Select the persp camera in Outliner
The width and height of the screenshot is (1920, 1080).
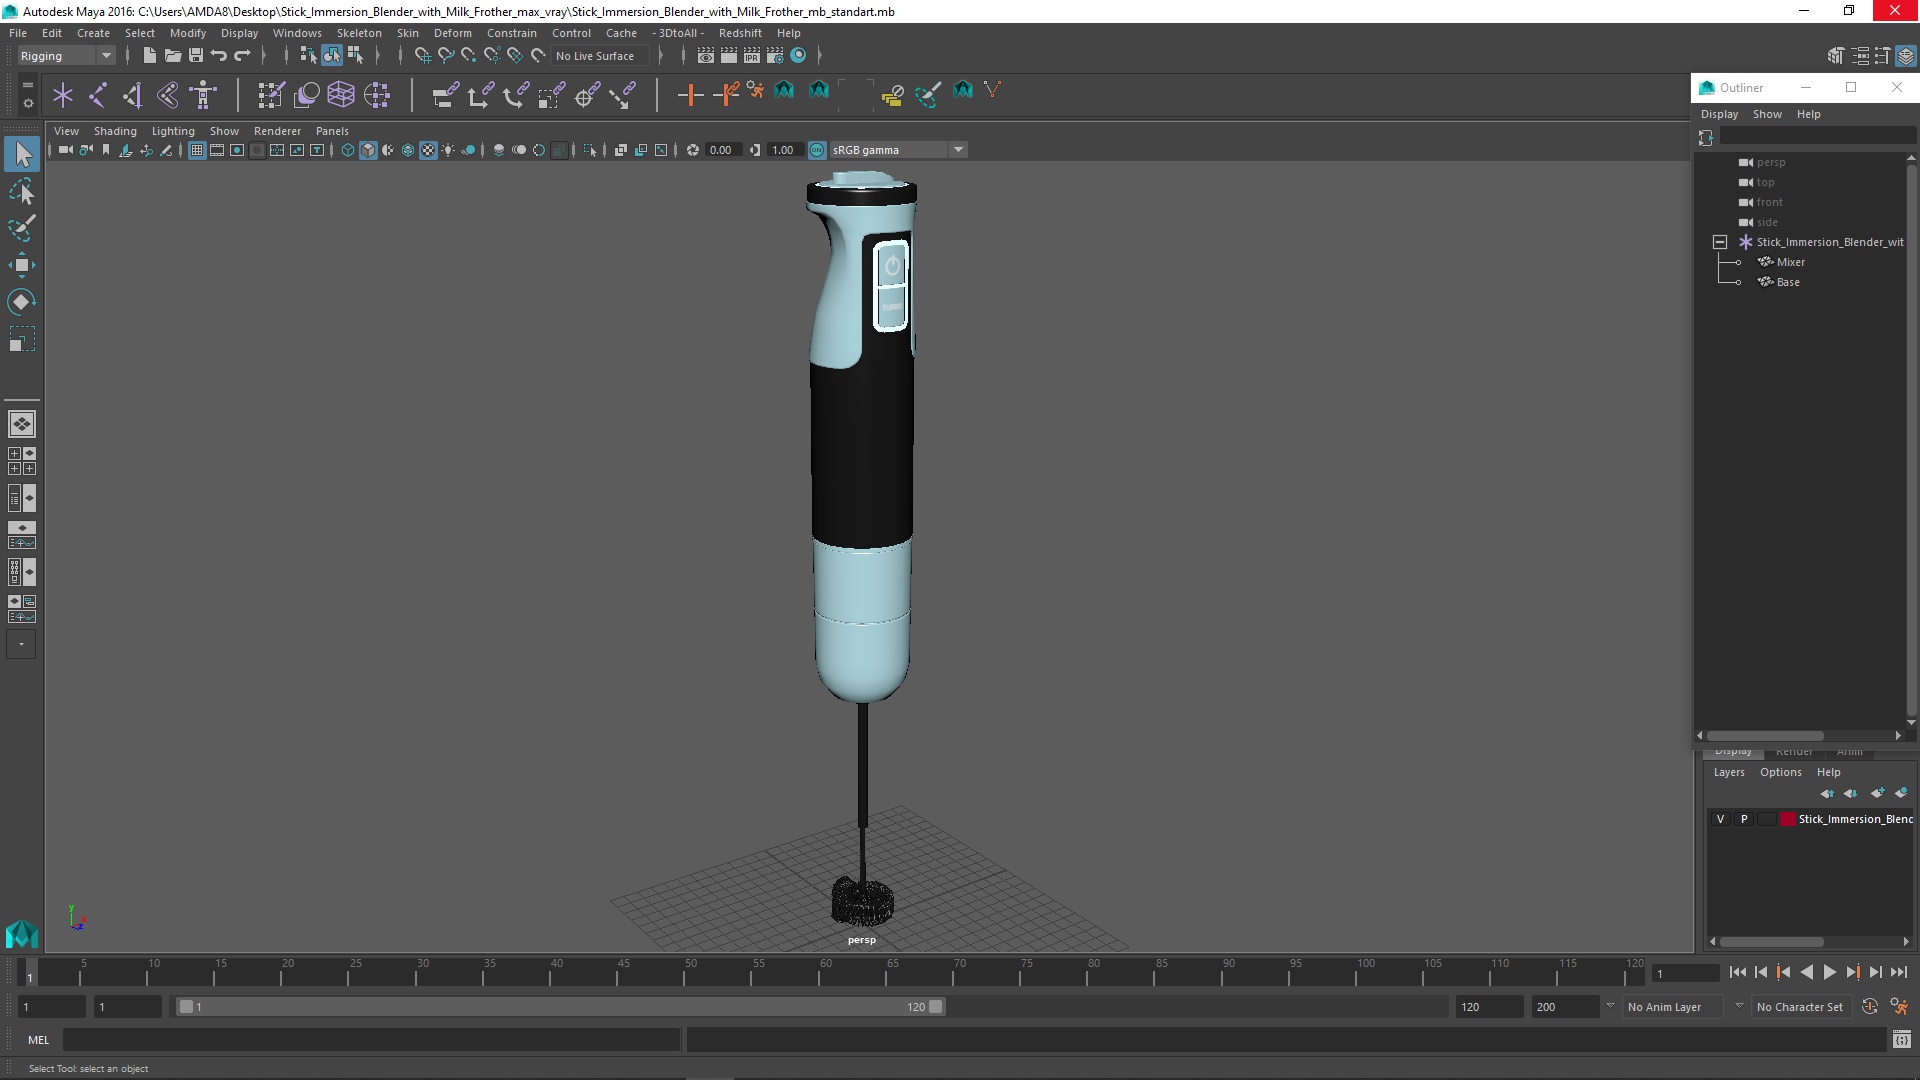[x=1770, y=162]
